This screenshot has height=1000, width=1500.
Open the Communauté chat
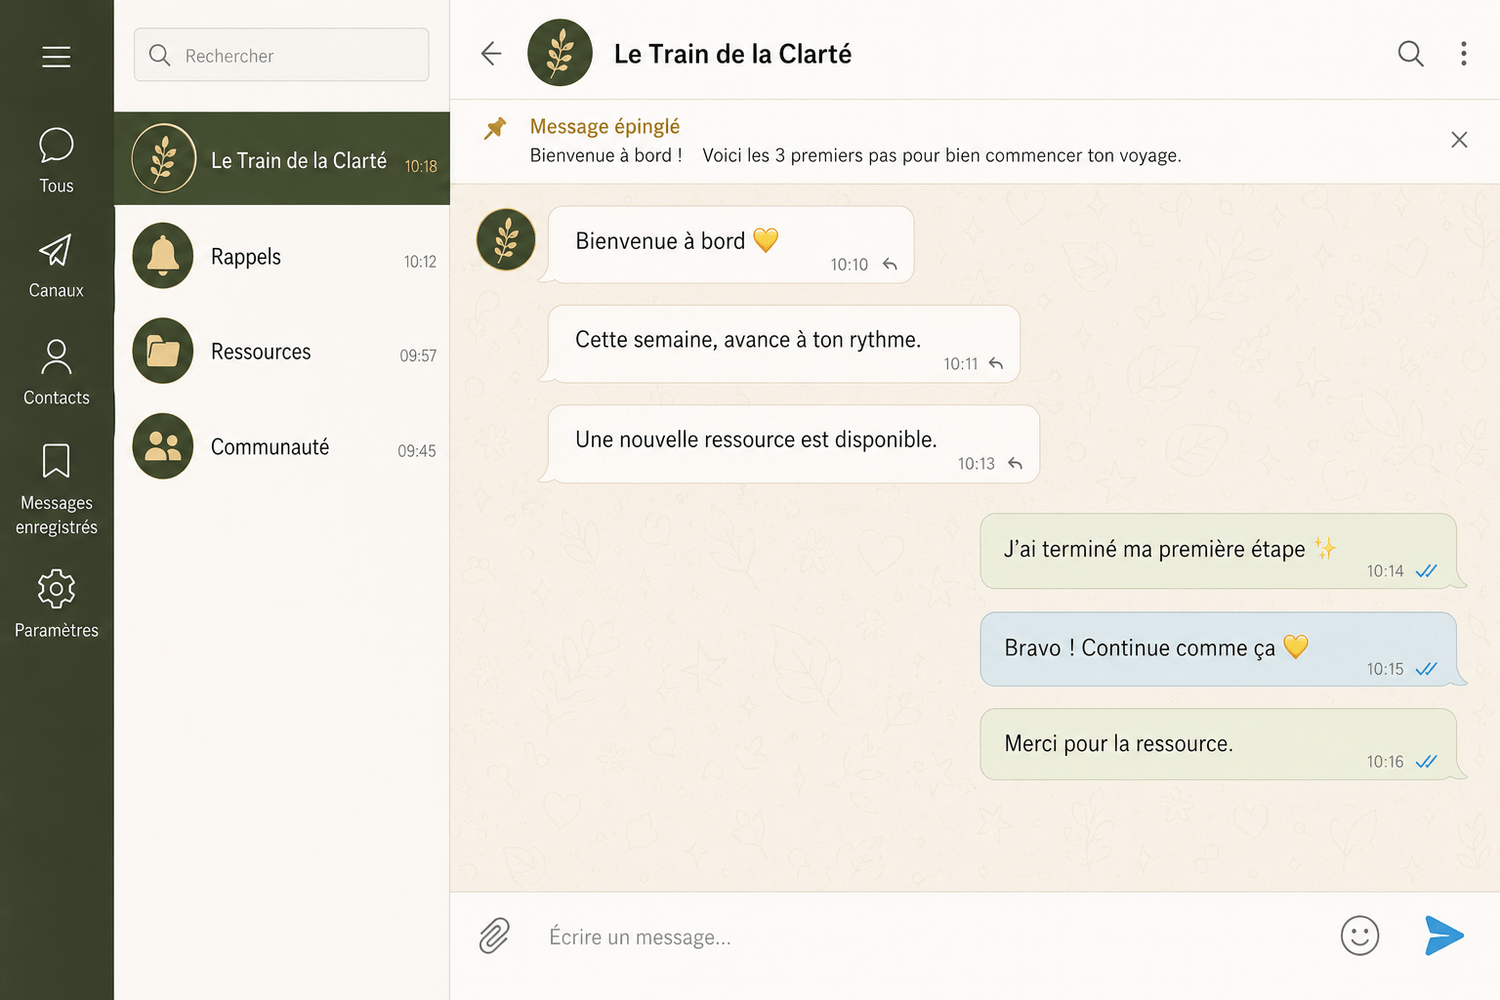point(282,446)
